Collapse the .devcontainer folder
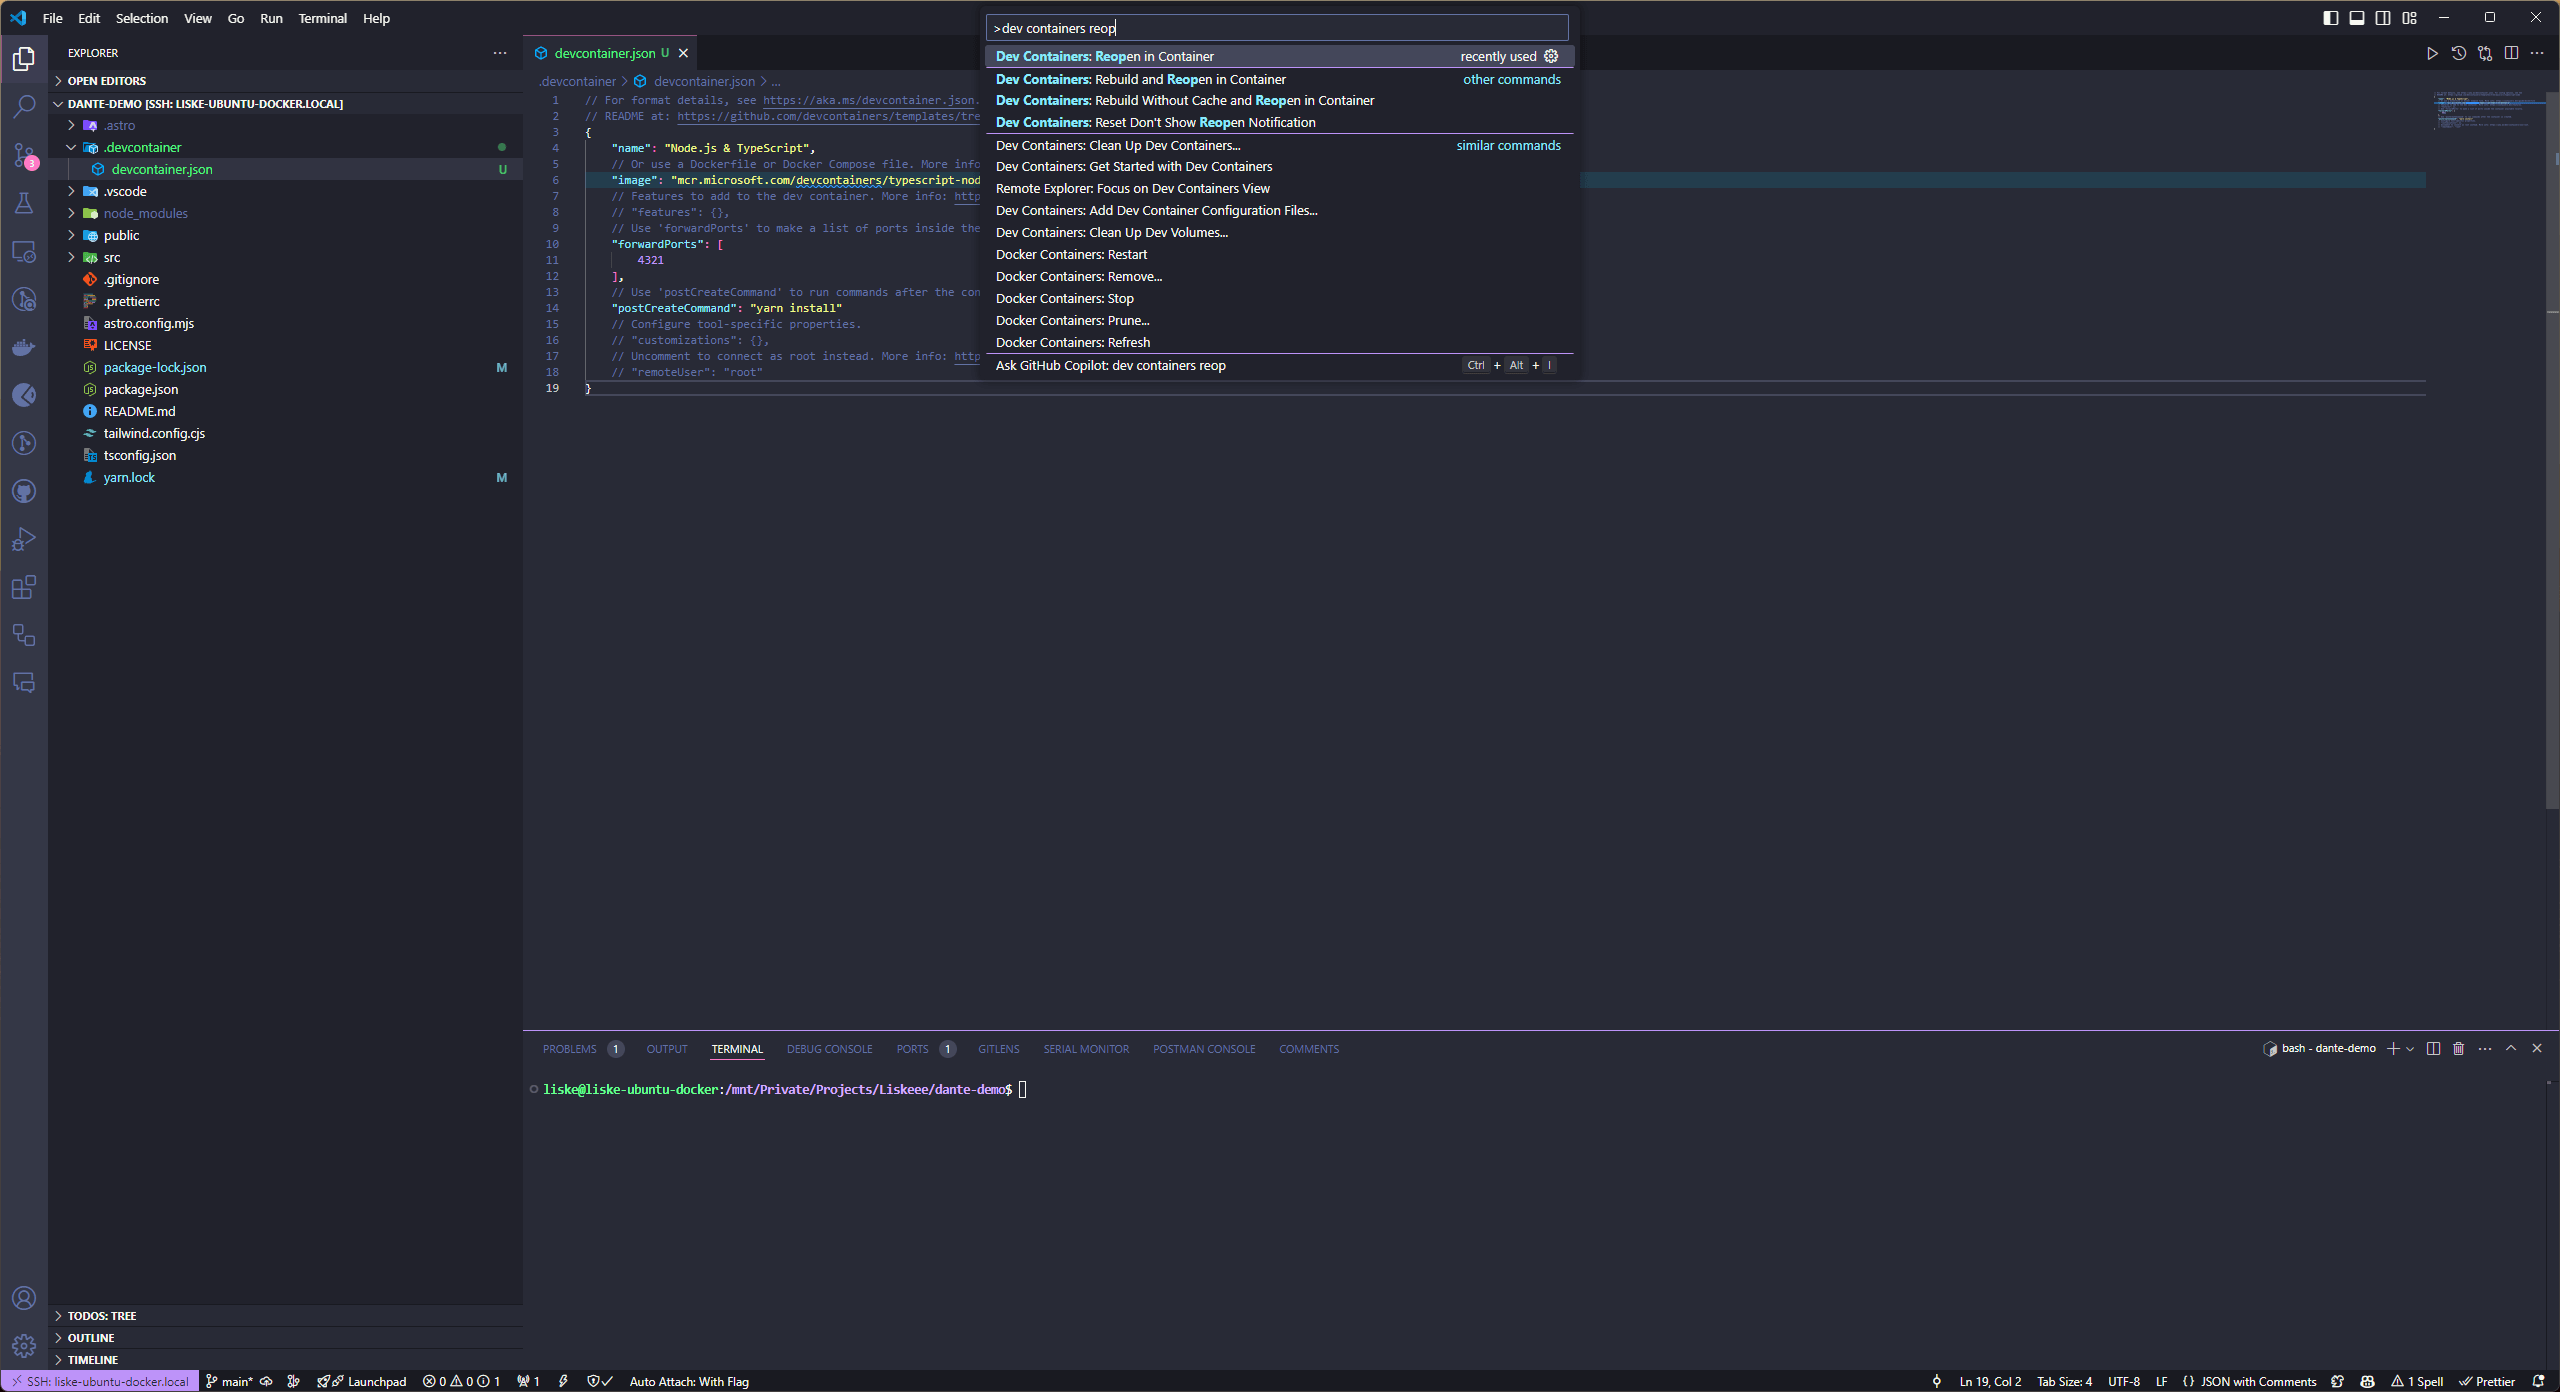The height and width of the screenshot is (1392, 2560). [285, 147]
